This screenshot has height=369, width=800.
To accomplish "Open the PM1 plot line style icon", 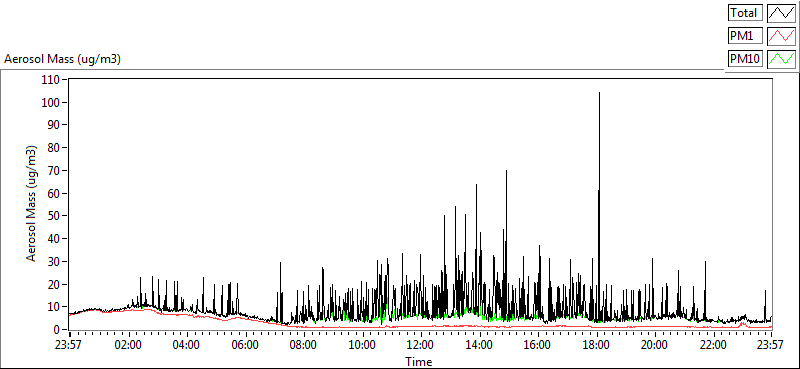I will click(x=781, y=36).
